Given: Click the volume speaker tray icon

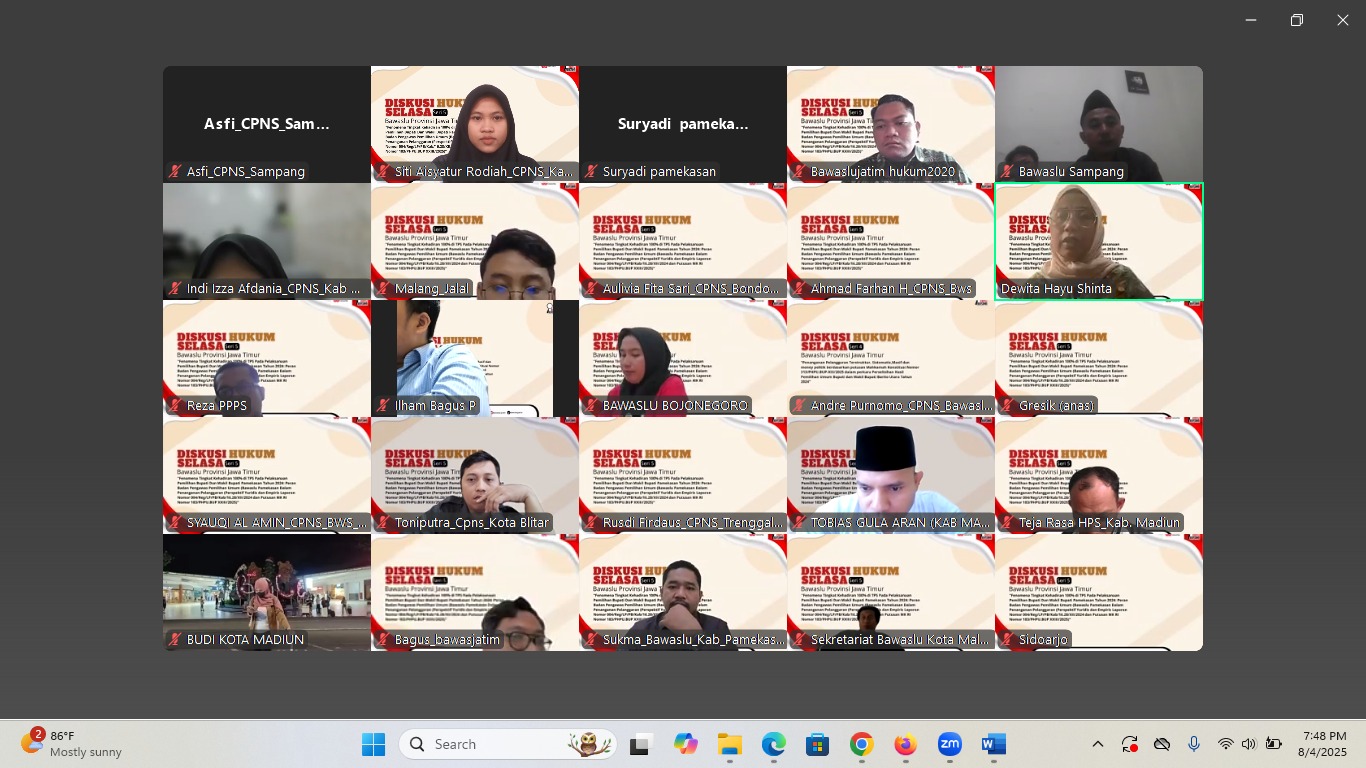Looking at the screenshot, I should pyautogui.click(x=1248, y=745).
